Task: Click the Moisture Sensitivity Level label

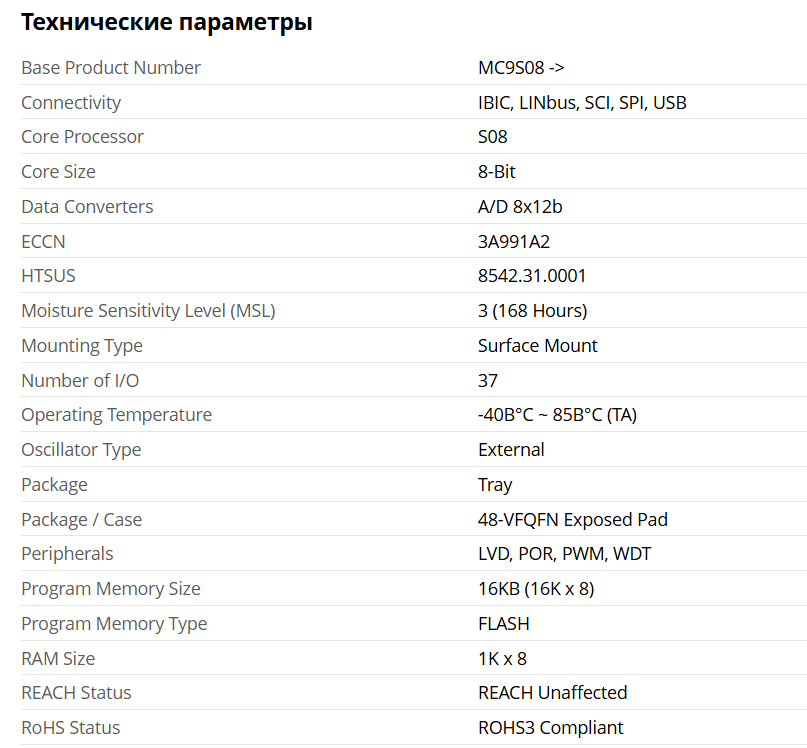Action: [x=148, y=311]
